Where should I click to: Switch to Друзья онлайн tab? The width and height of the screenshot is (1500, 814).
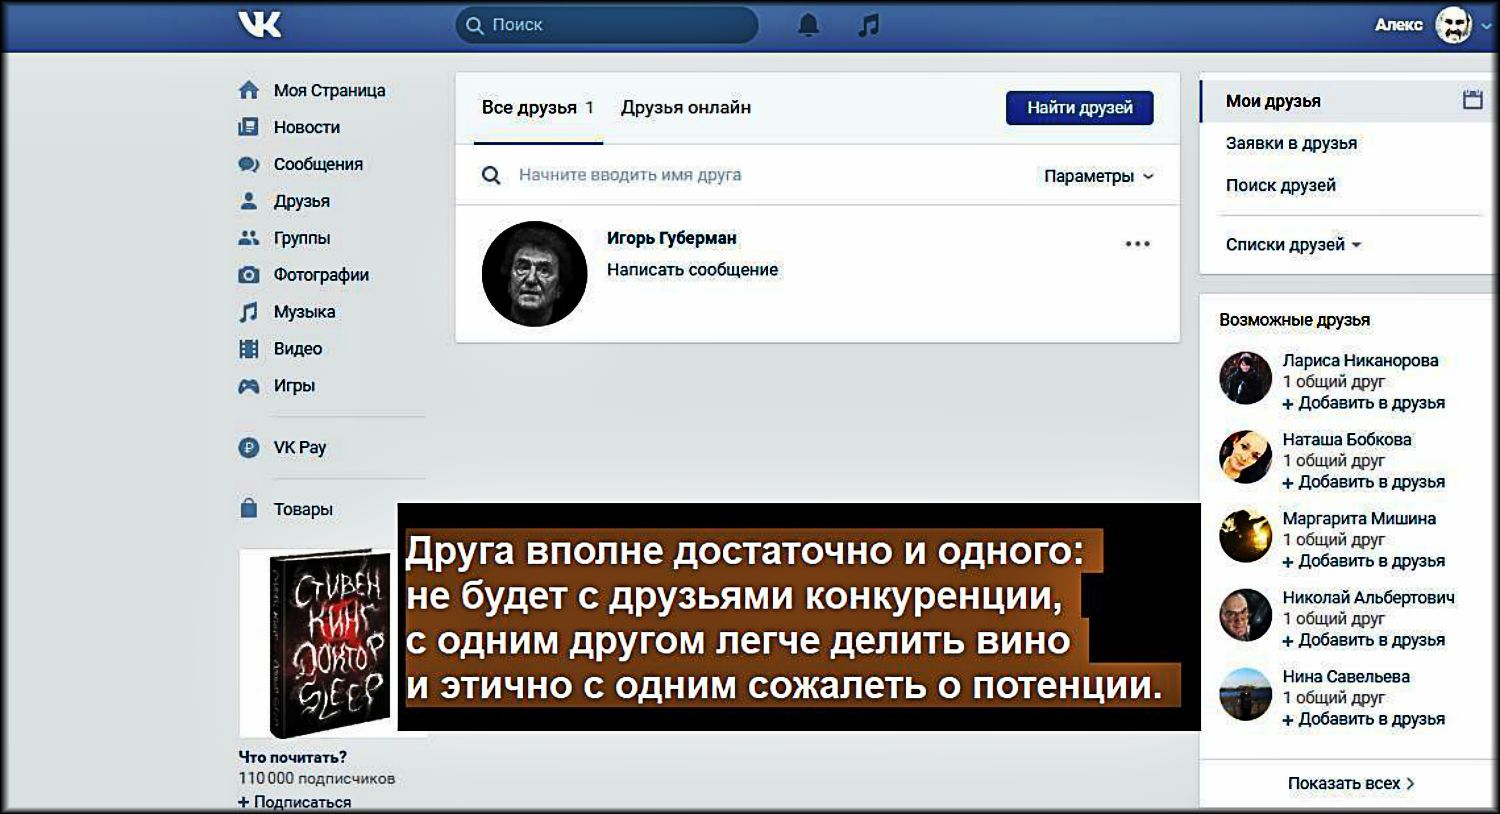[685, 108]
